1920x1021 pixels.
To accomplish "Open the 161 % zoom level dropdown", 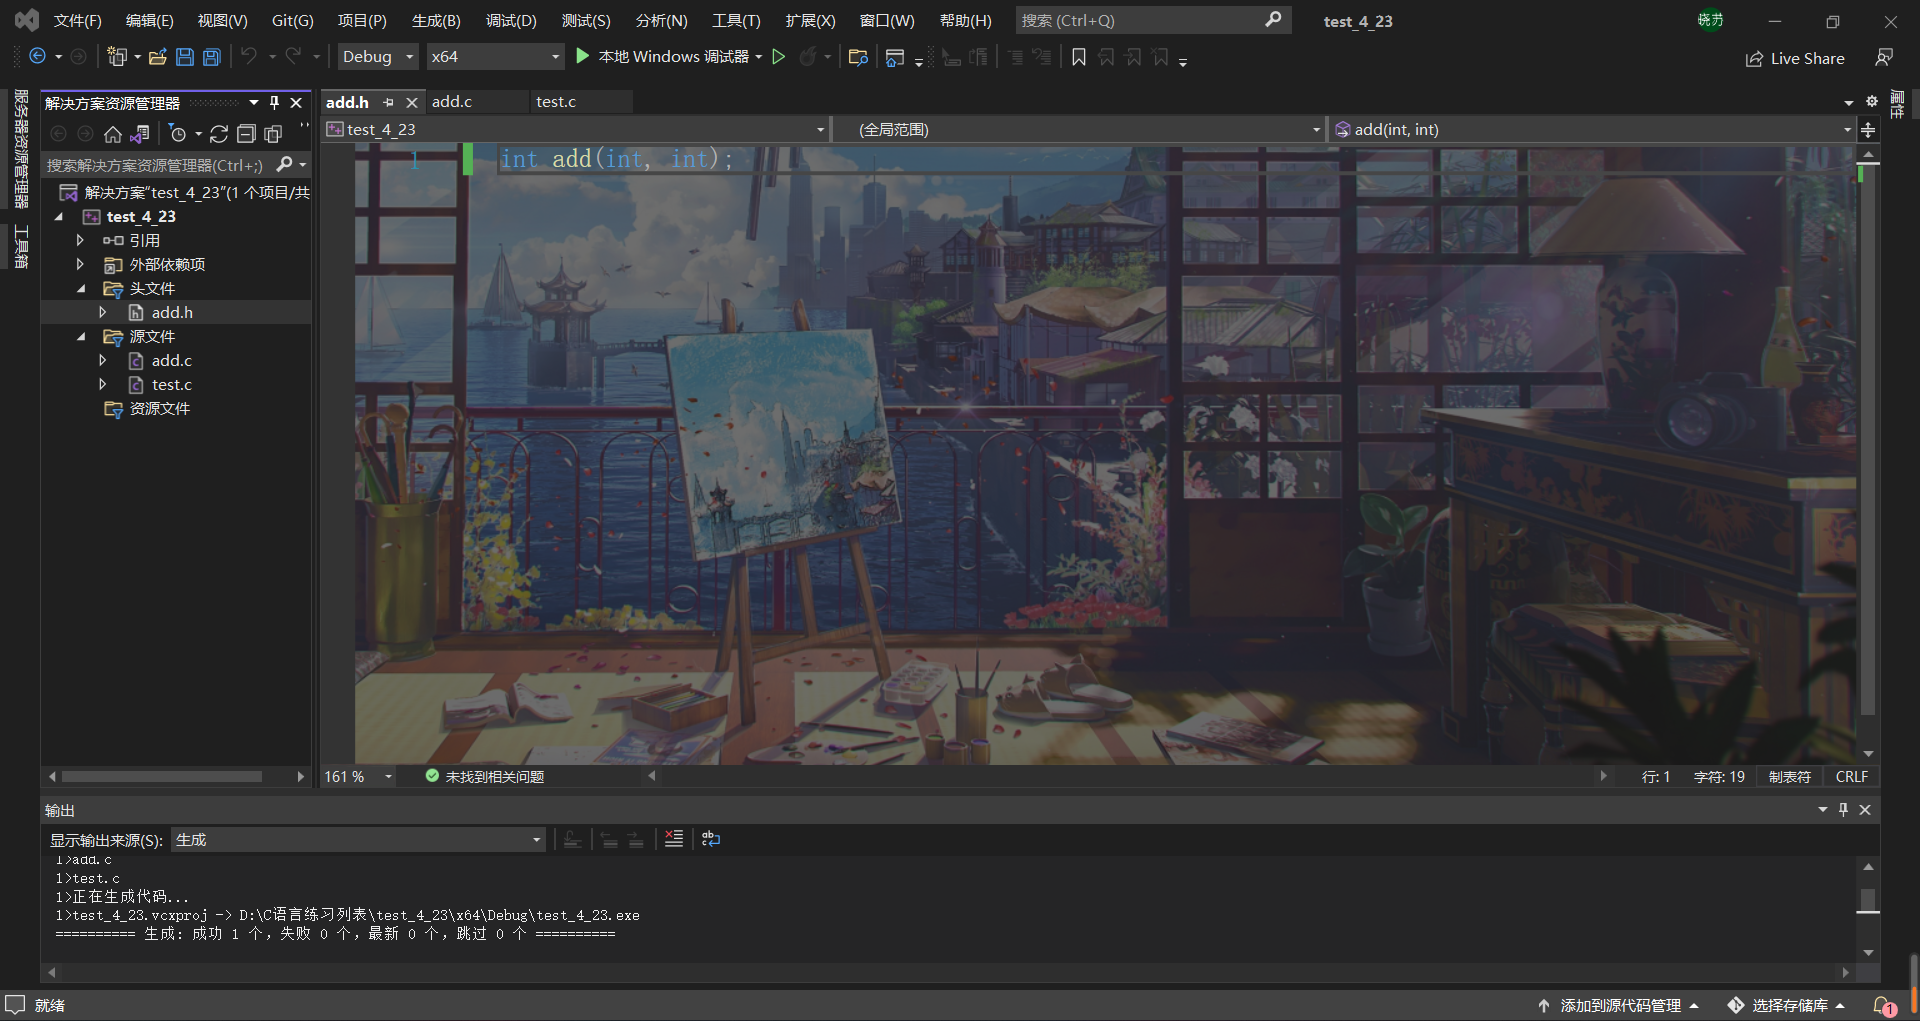I will pos(358,777).
